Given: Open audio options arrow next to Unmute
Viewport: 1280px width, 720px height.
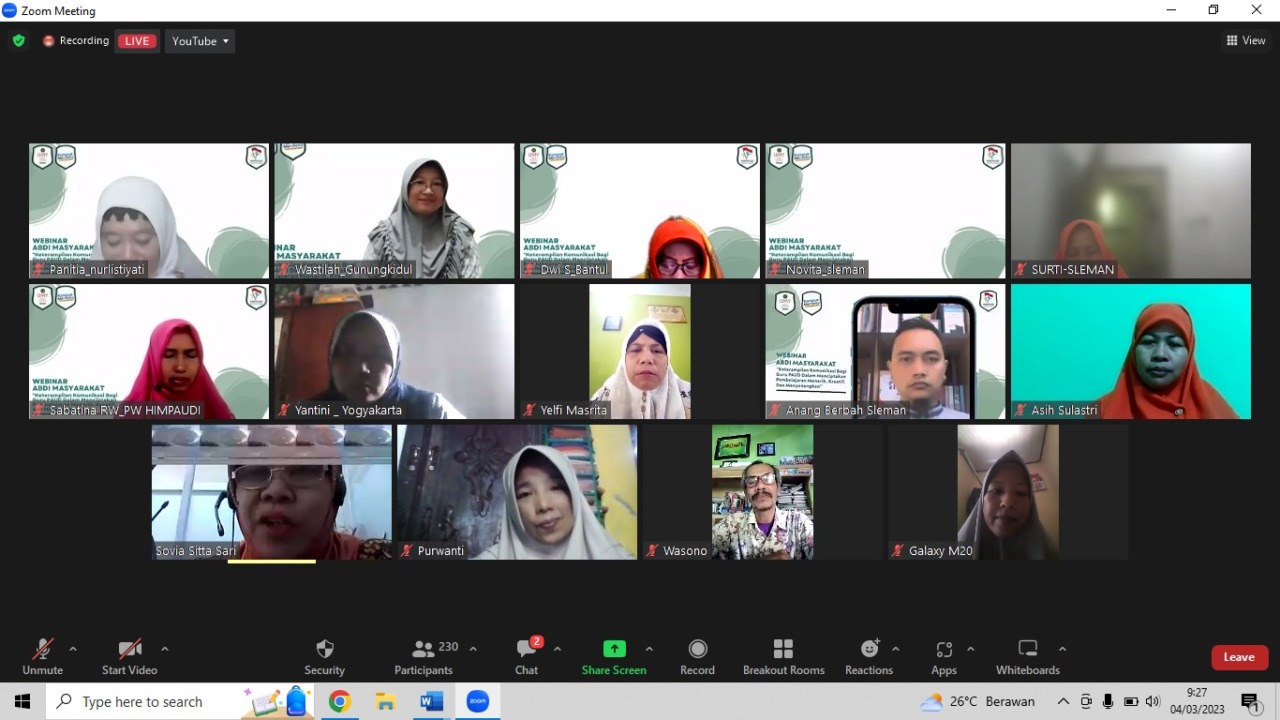Looking at the screenshot, I should click(72, 649).
